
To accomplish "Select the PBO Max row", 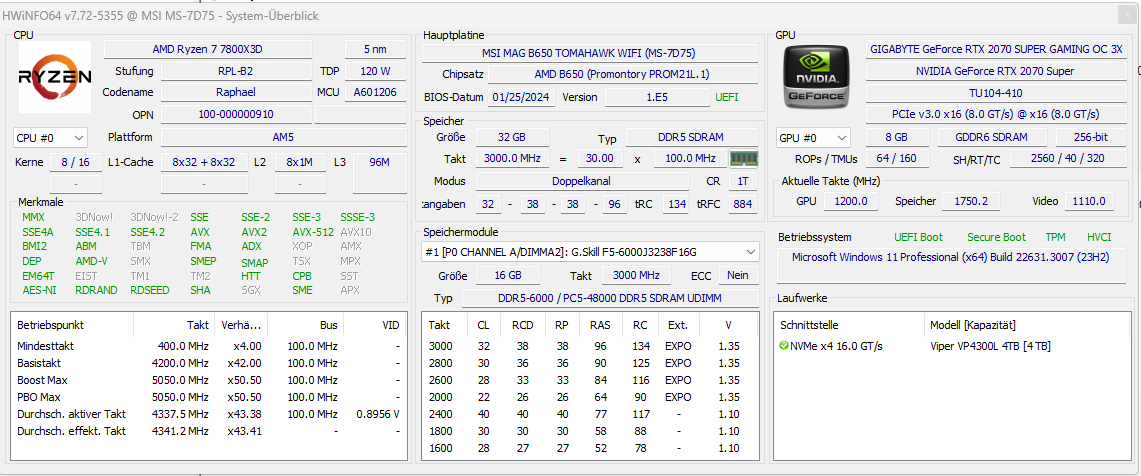I will (x=208, y=397).
